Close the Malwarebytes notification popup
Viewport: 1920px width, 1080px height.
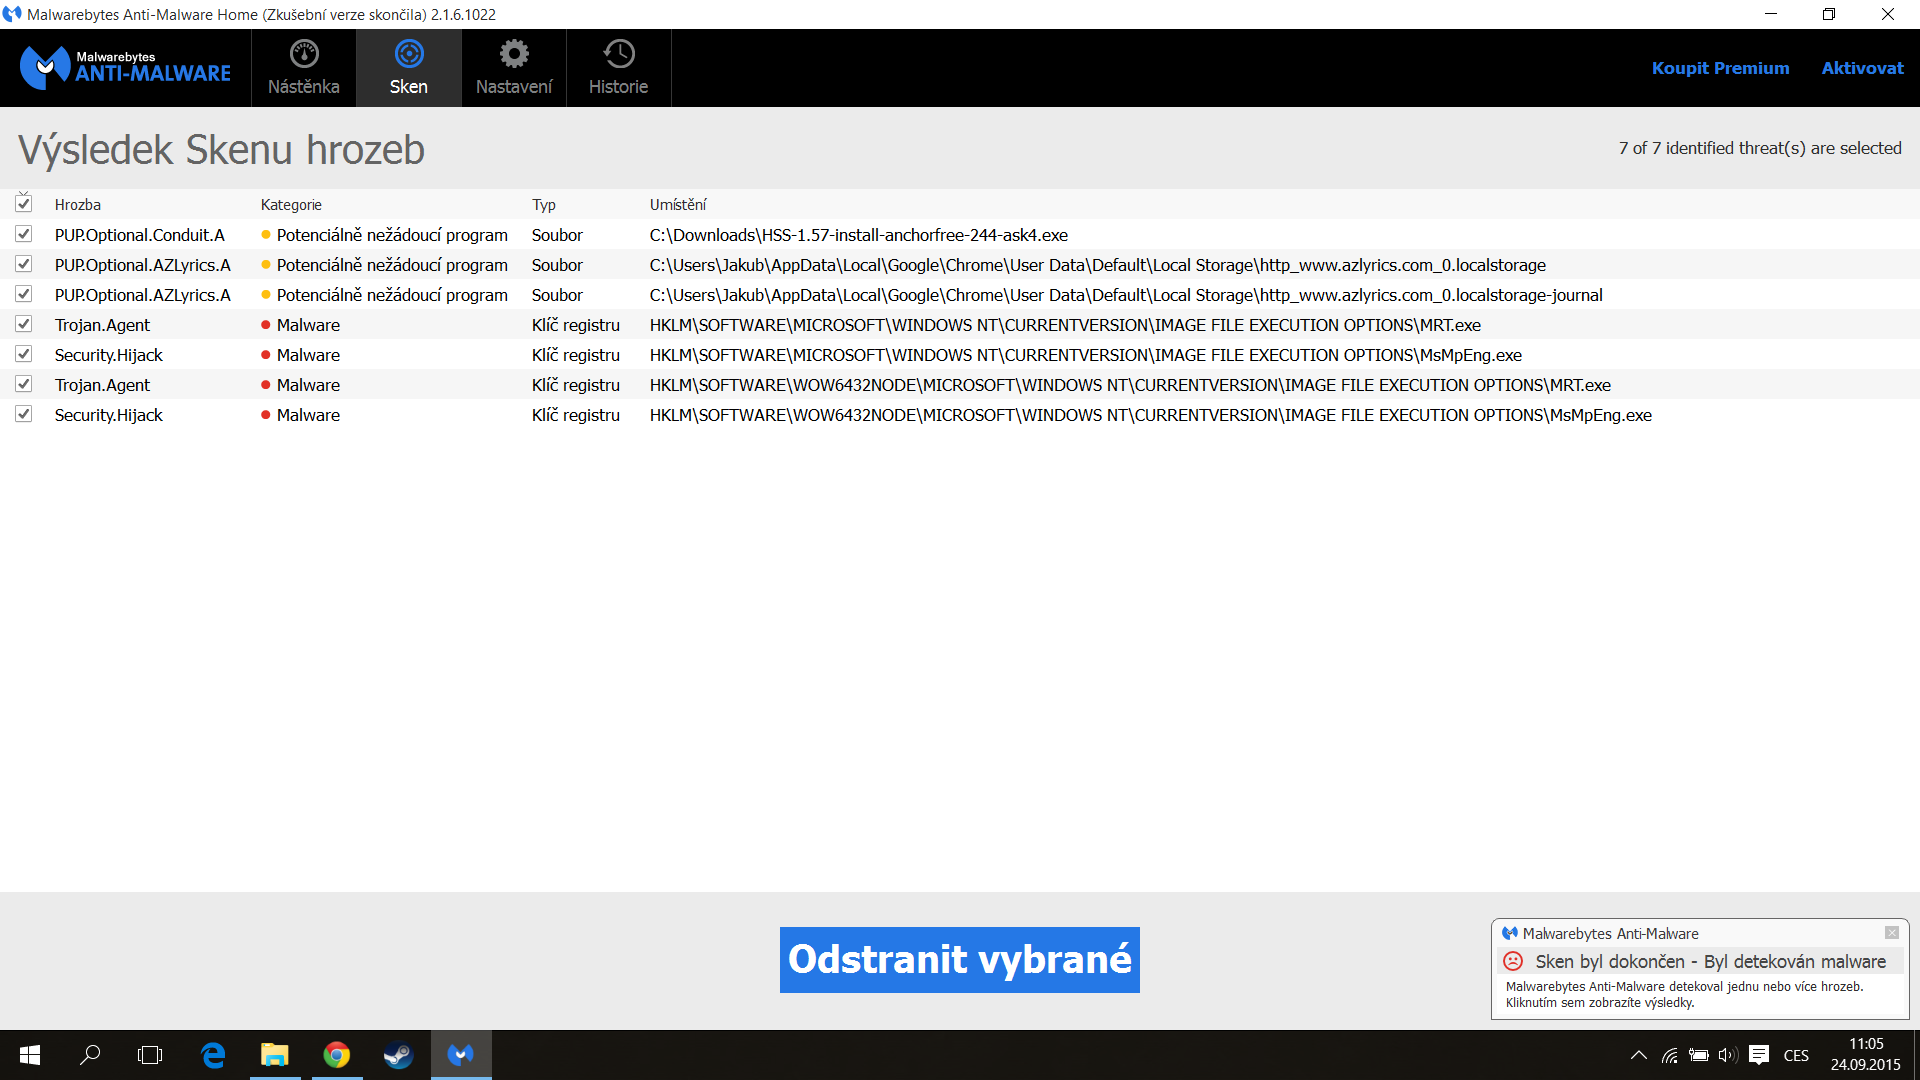coord(1891,932)
